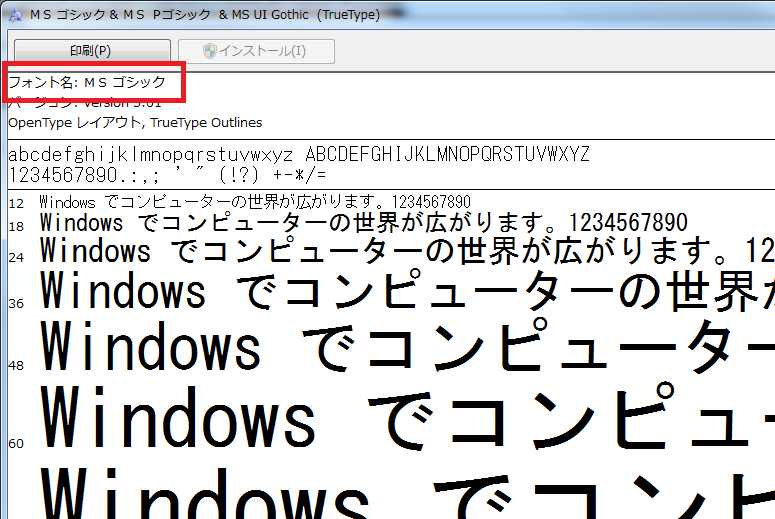Viewport: 775px width, 519px height.
Task: Click the size 12 sample text line
Action: [255, 202]
